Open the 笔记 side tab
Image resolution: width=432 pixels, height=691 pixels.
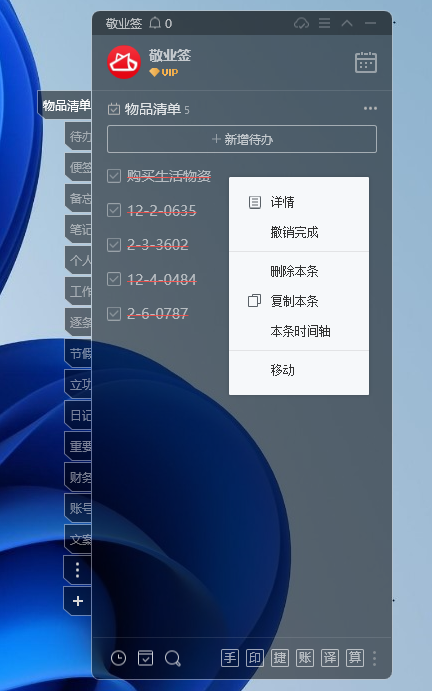tap(78, 229)
